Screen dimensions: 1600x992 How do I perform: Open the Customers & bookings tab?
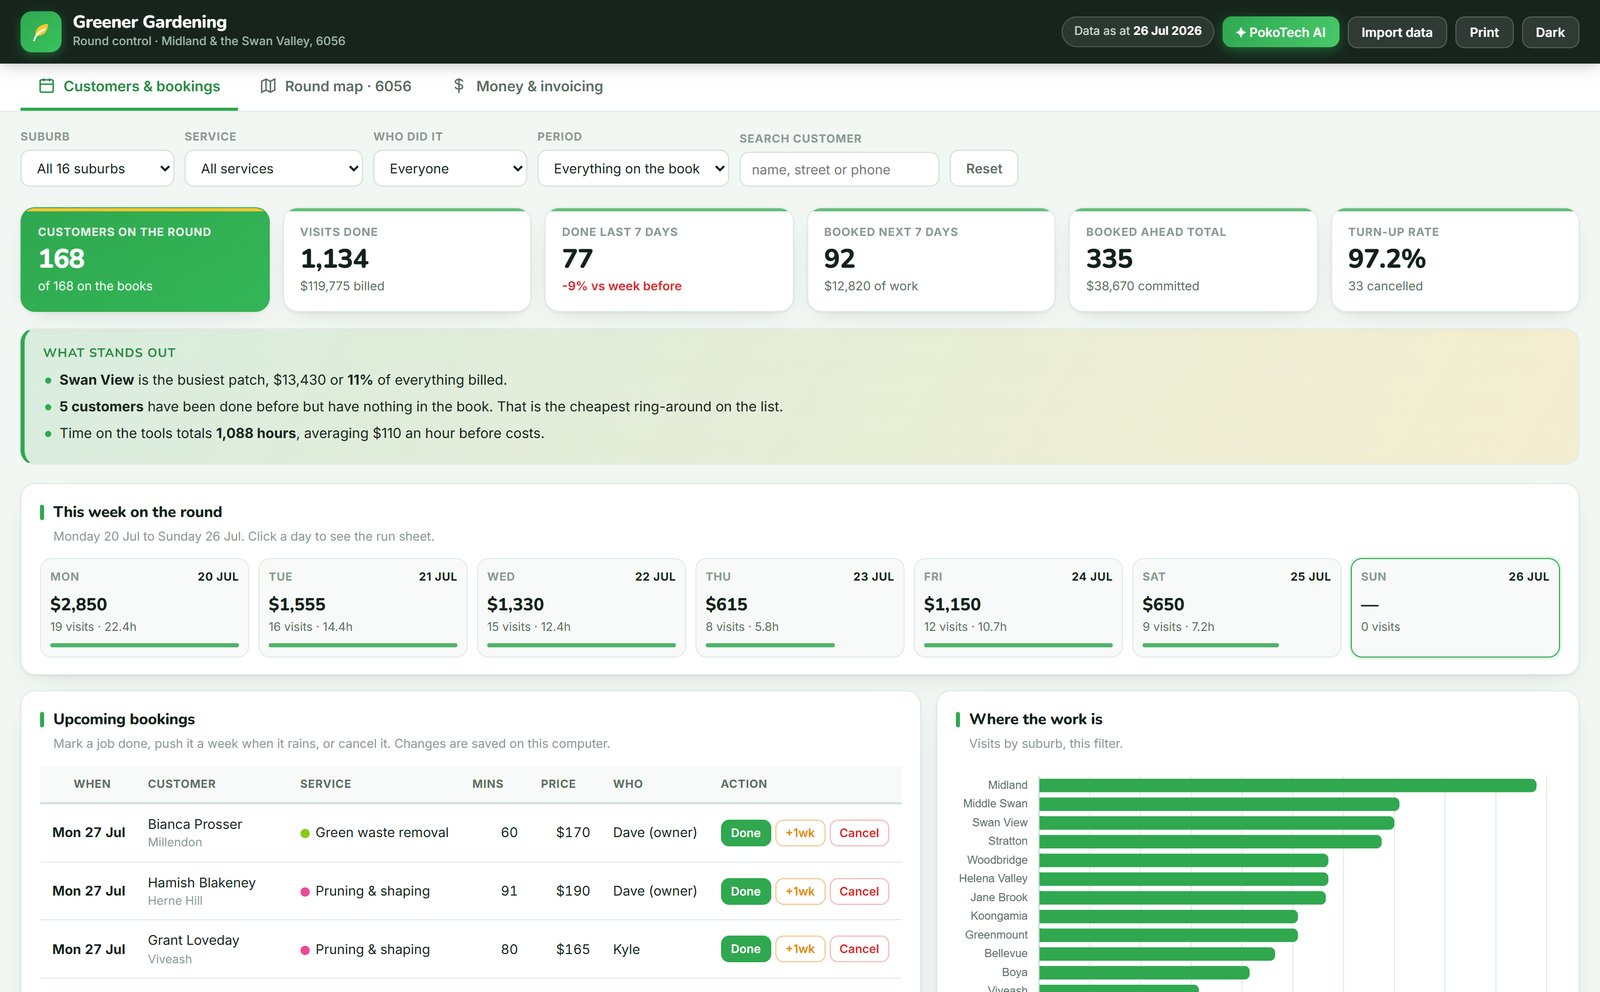click(x=129, y=87)
